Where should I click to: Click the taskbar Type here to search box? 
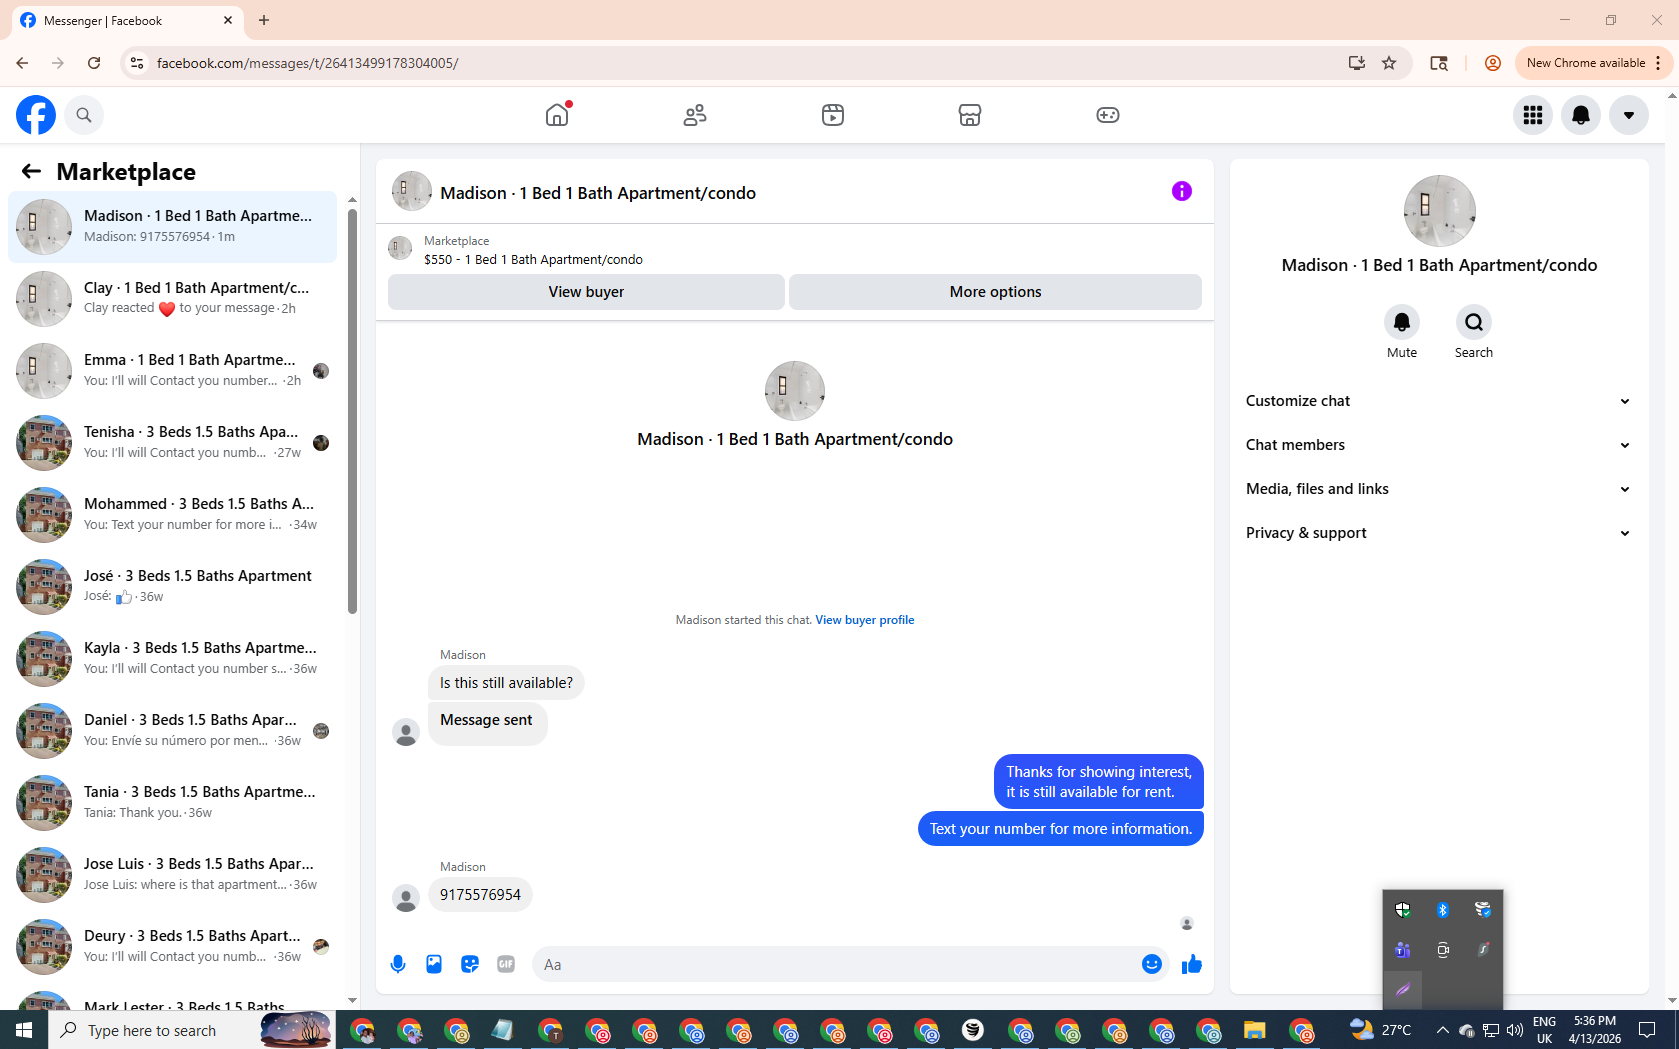[190, 1030]
